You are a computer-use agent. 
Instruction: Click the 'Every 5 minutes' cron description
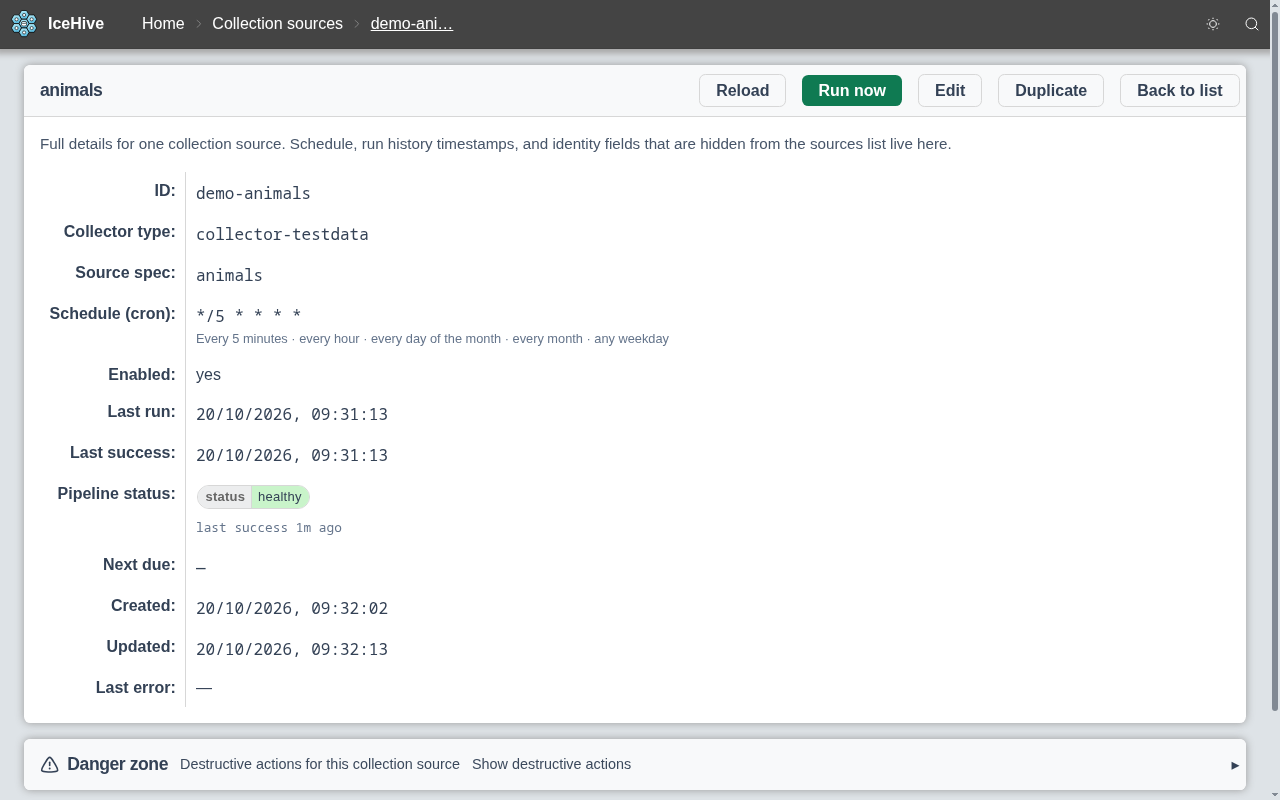[x=432, y=338]
